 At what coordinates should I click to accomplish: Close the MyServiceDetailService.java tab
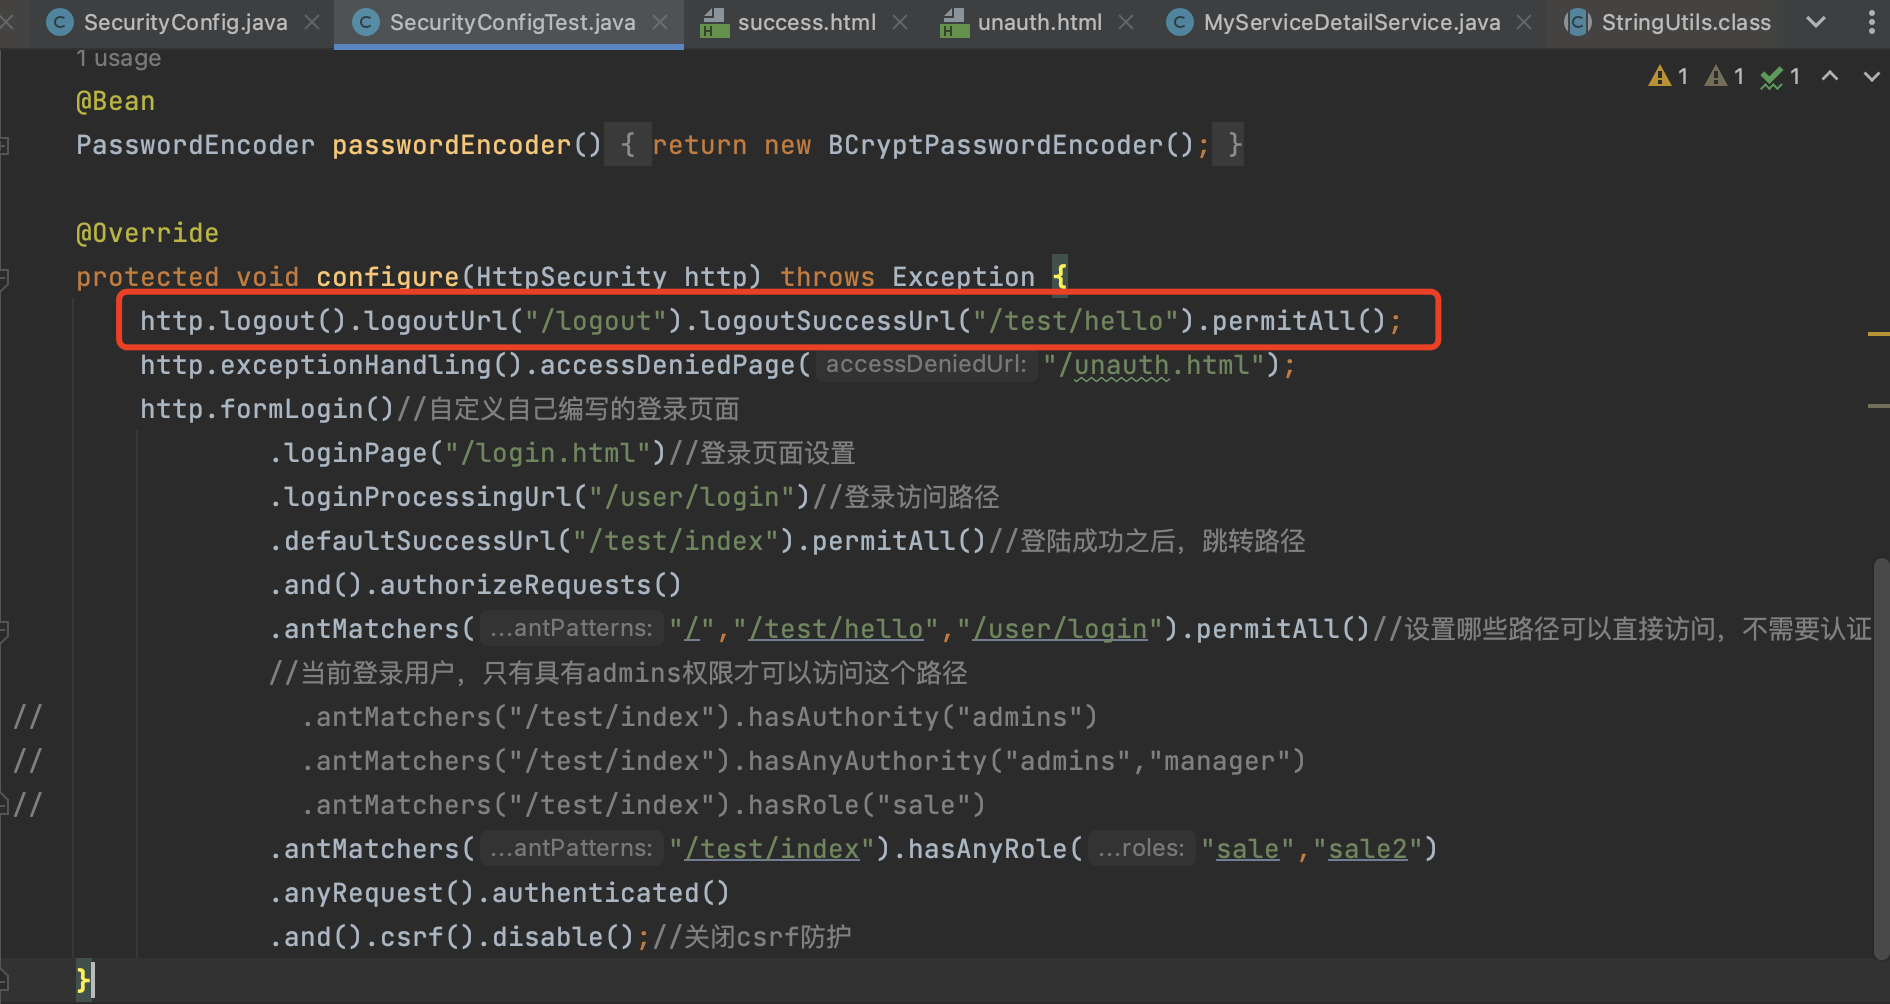[x=1524, y=22]
